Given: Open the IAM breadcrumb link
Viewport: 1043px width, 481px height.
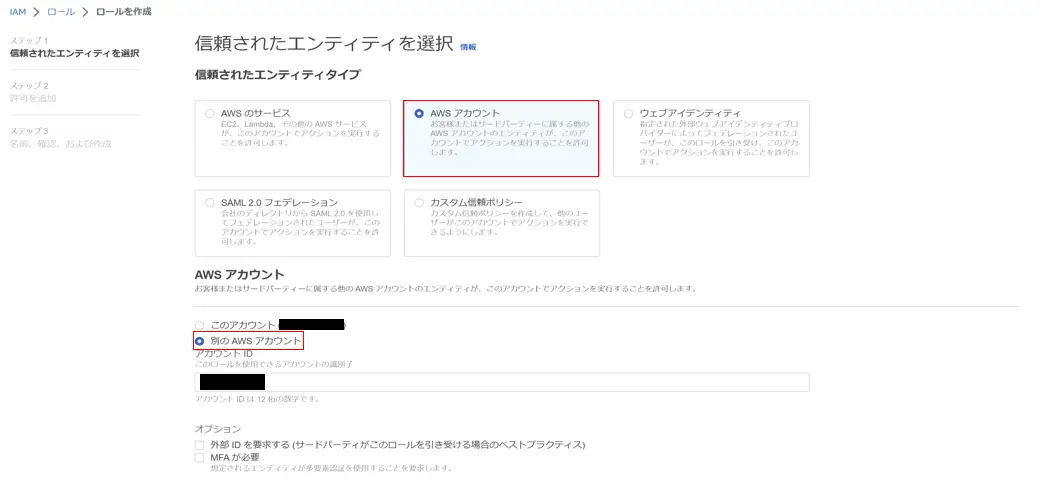Looking at the screenshot, I should click(x=18, y=12).
